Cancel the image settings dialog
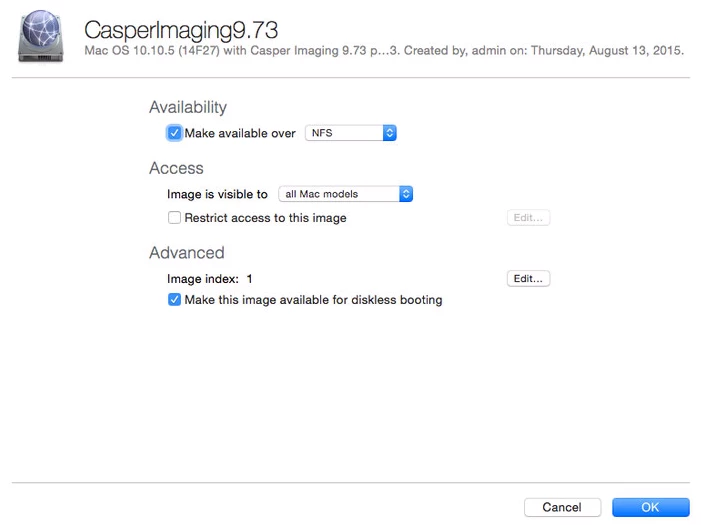The height and width of the screenshot is (525, 701). pyautogui.click(x=562, y=507)
